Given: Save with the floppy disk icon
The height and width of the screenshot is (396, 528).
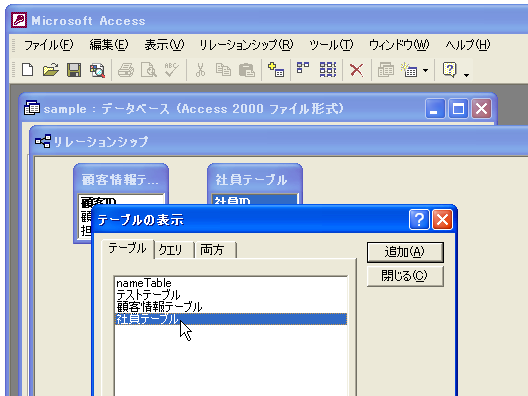Looking at the screenshot, I should tap(74, 70).
